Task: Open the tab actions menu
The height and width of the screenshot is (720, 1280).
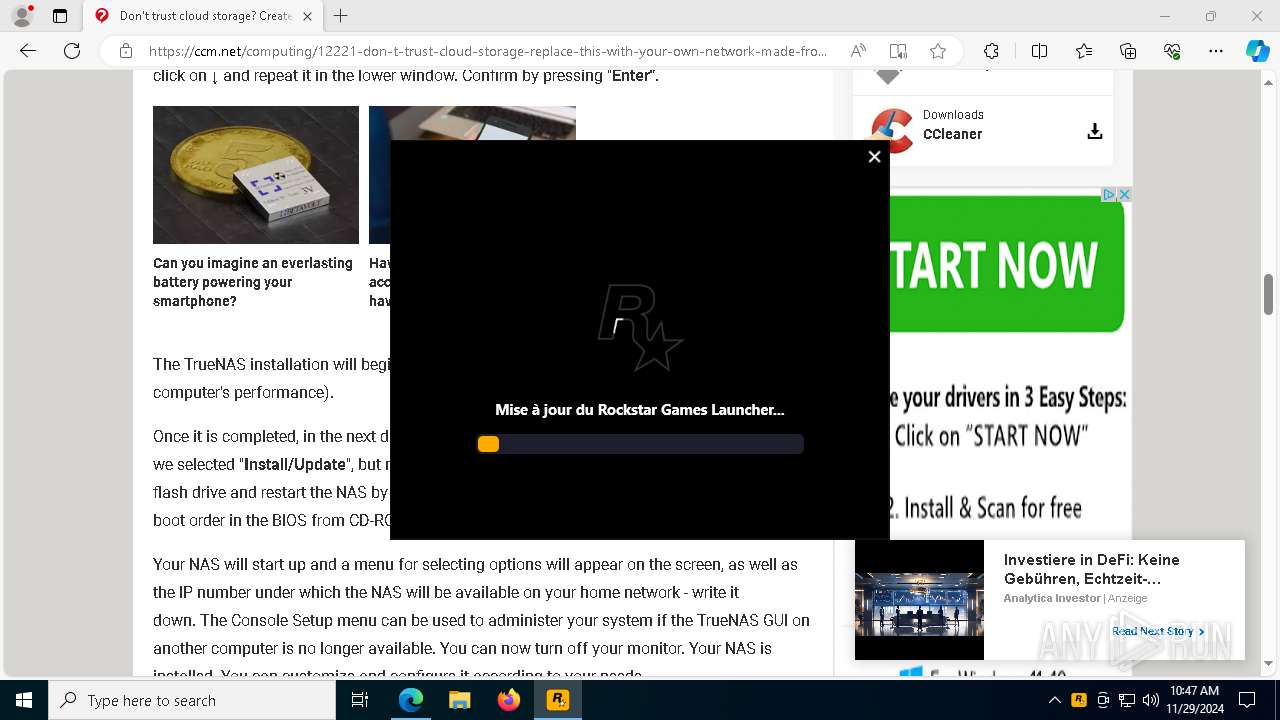Action: point(60,16)
